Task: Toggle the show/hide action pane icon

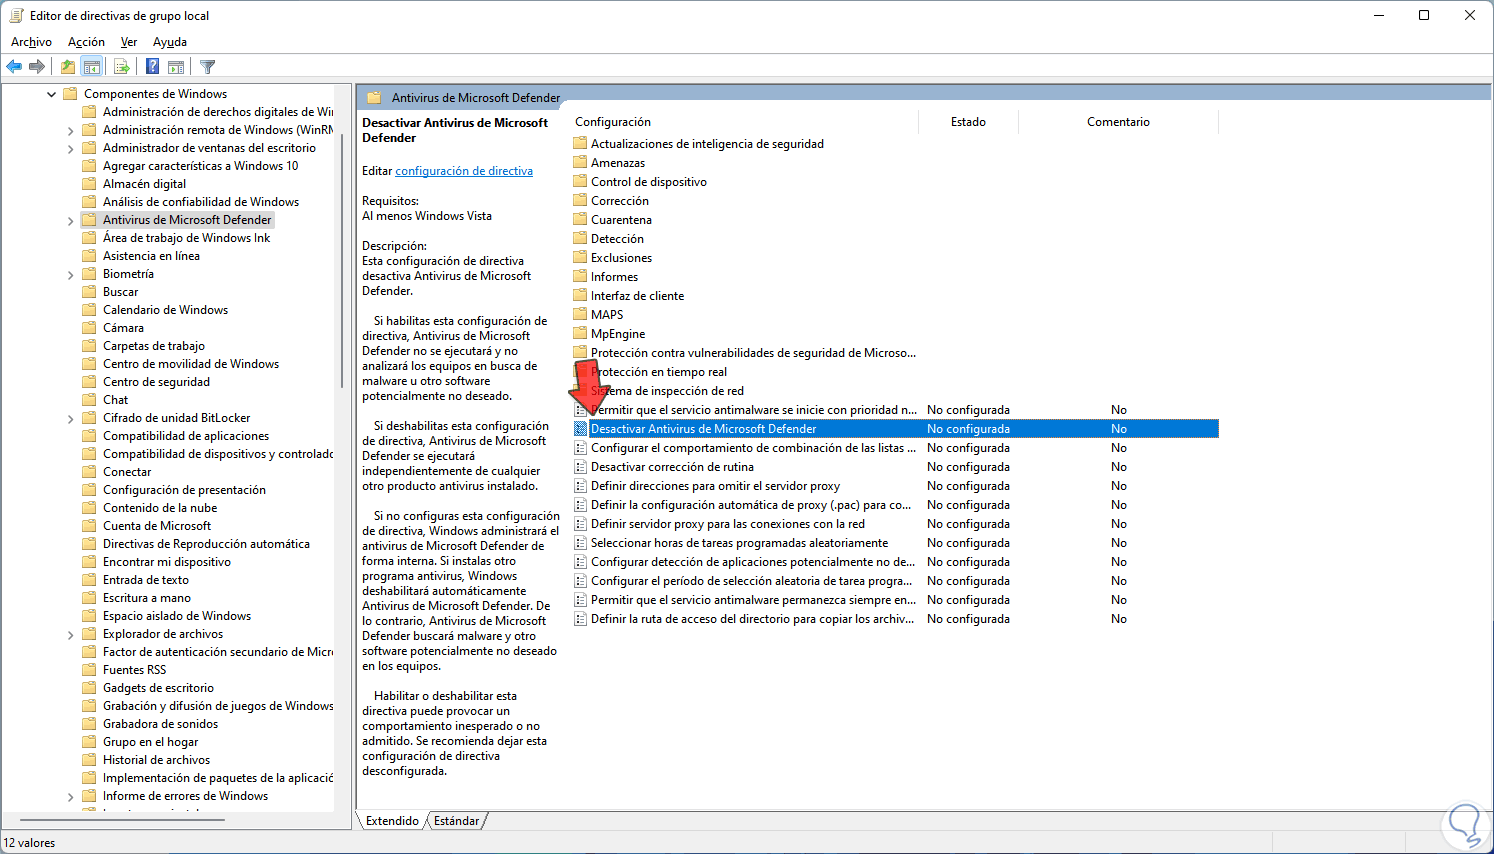Action: pos(176,67)
